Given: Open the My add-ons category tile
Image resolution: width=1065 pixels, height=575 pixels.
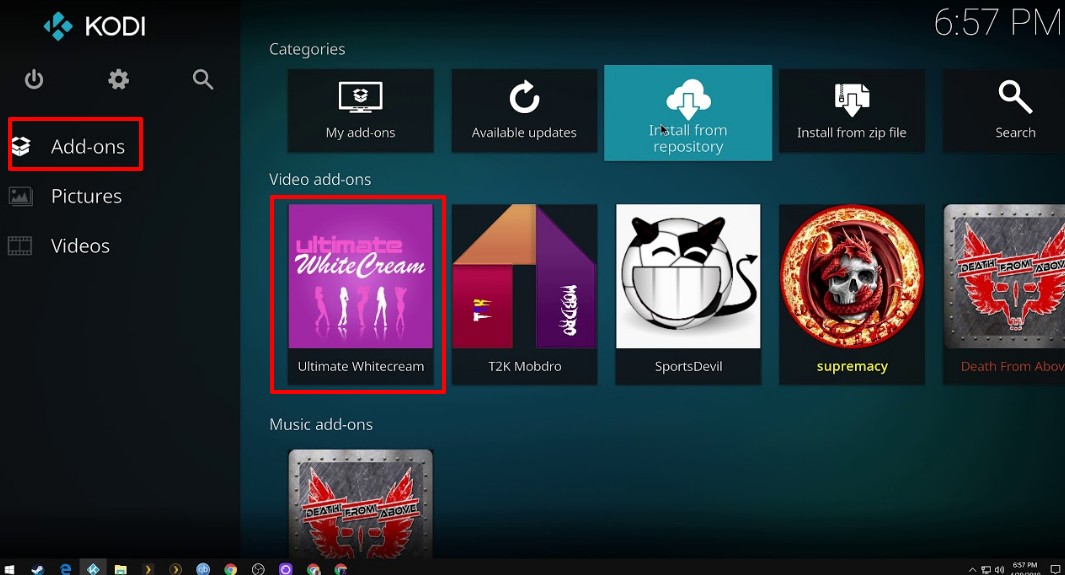Looking at the screenshot, I should point(360,111).
